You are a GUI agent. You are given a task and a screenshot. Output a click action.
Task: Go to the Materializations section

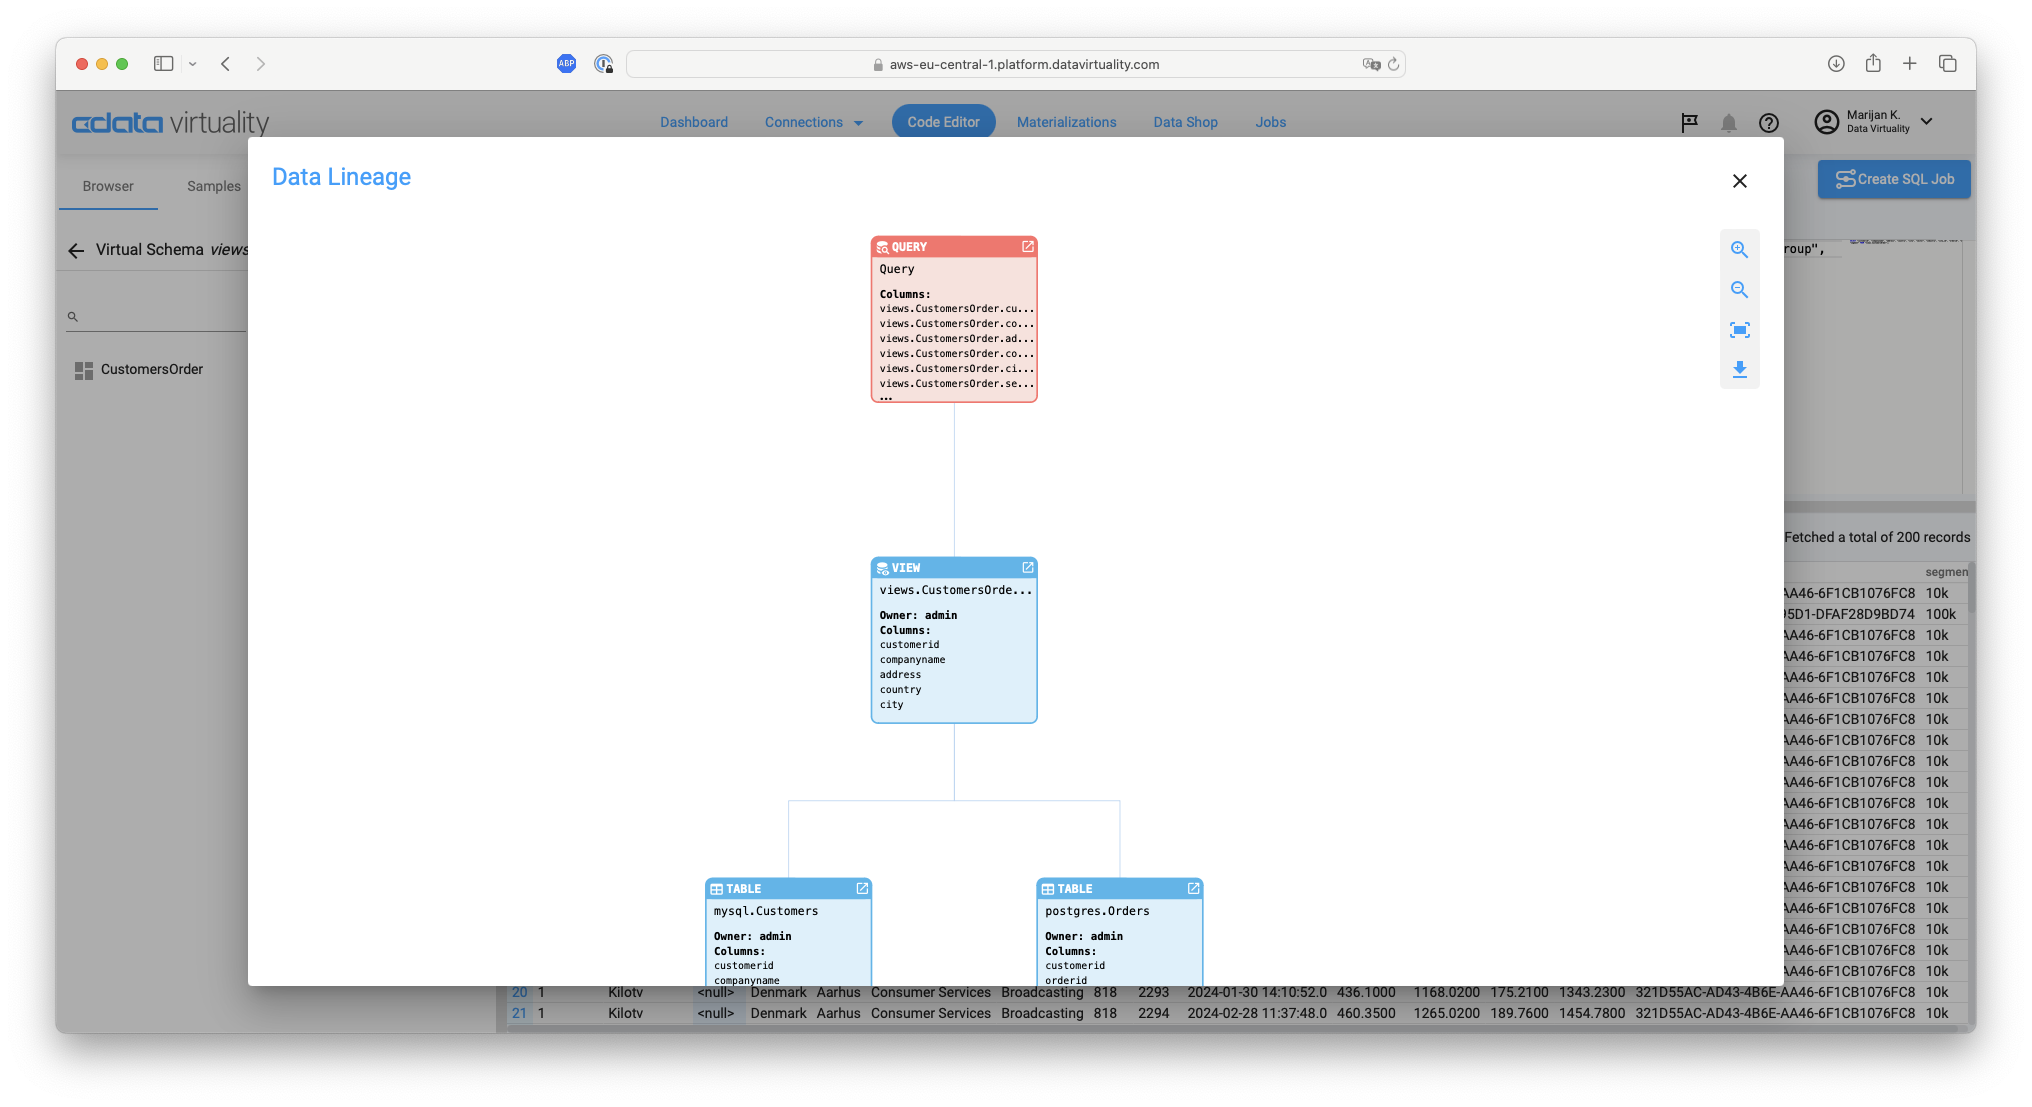coord(1067,121)
